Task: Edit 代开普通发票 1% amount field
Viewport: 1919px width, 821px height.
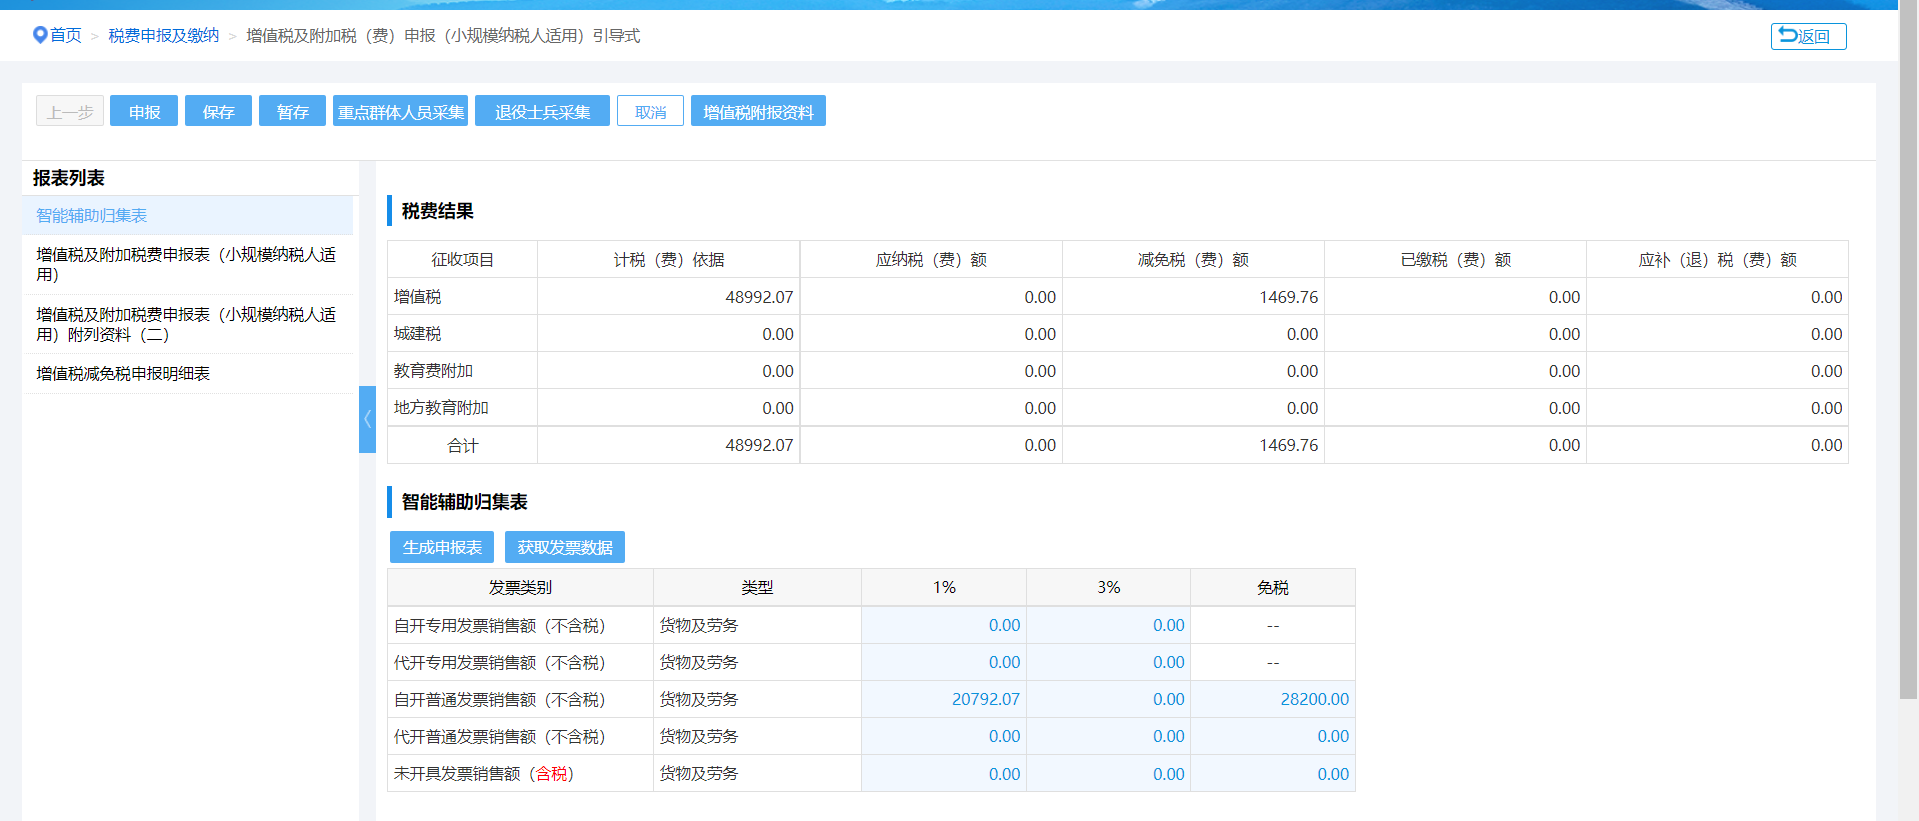Action: click(944, 736)
